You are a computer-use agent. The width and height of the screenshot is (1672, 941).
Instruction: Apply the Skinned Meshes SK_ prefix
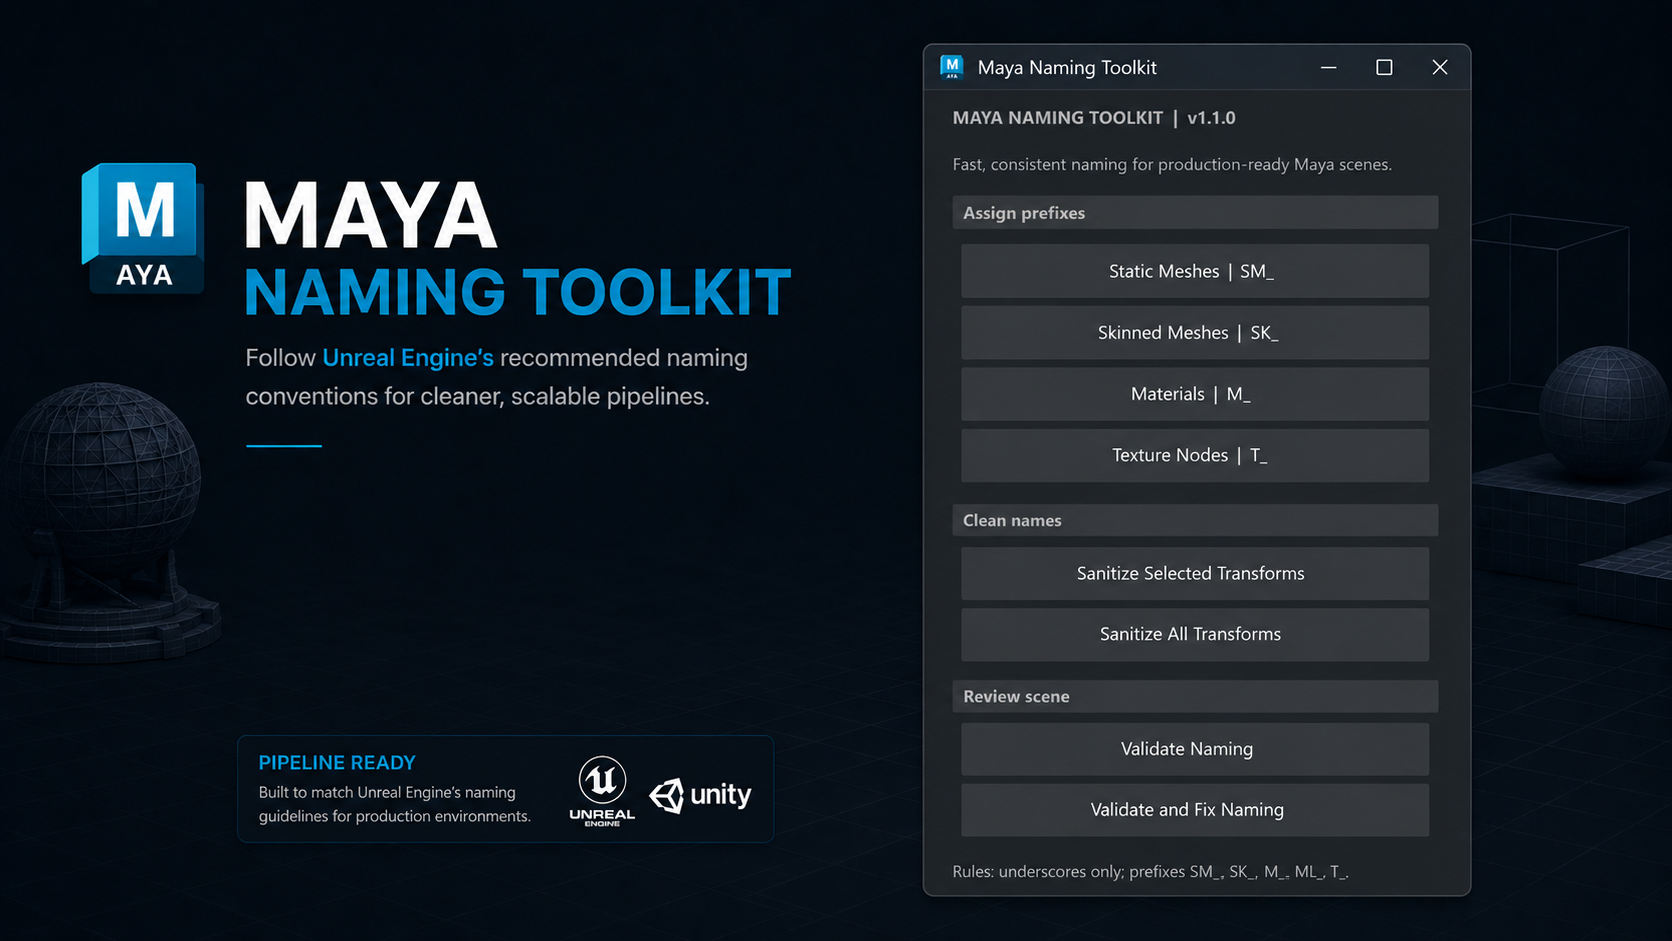point(1195,332)
